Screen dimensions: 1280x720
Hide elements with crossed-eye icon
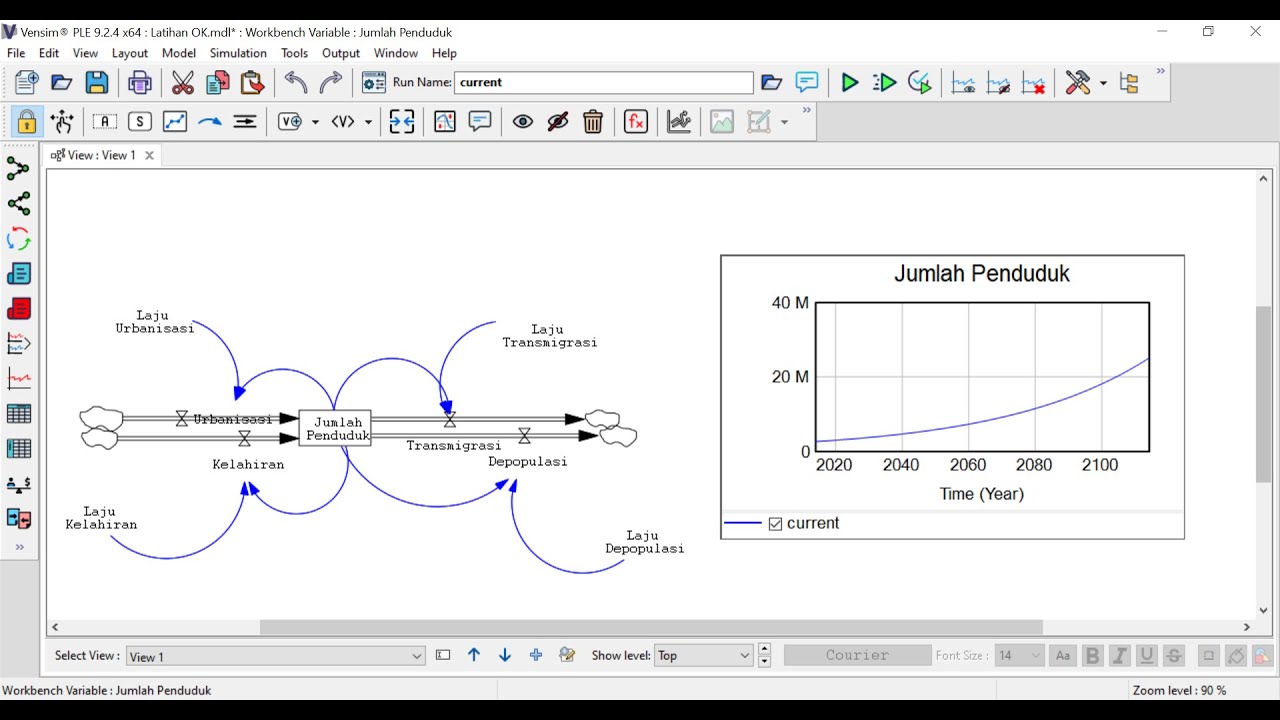click(x=558, y=122)
